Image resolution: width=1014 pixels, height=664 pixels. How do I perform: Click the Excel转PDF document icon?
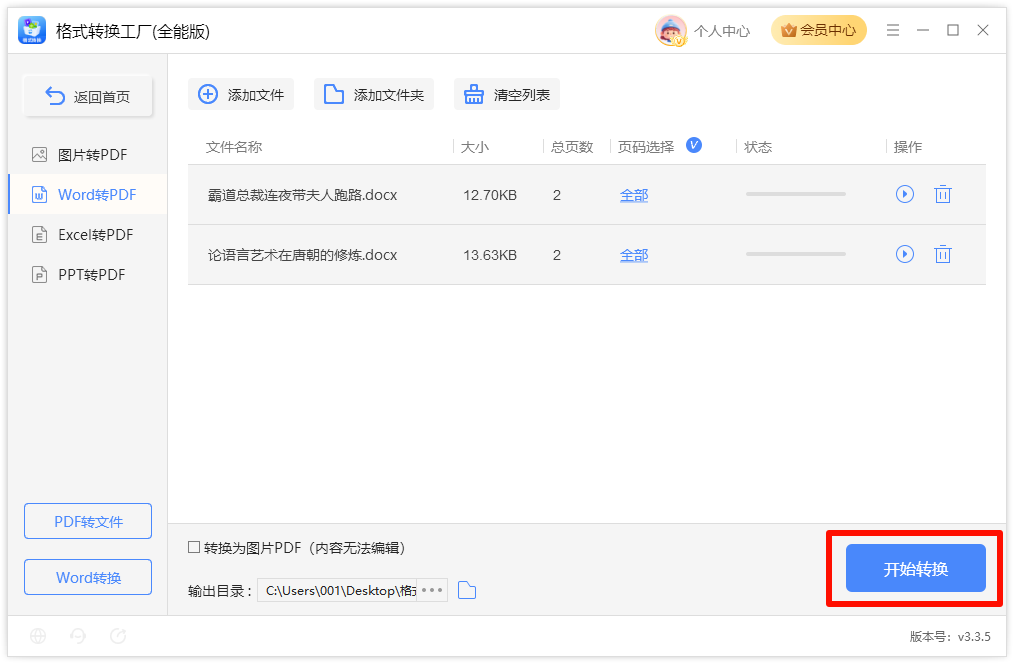coord(39,235)
